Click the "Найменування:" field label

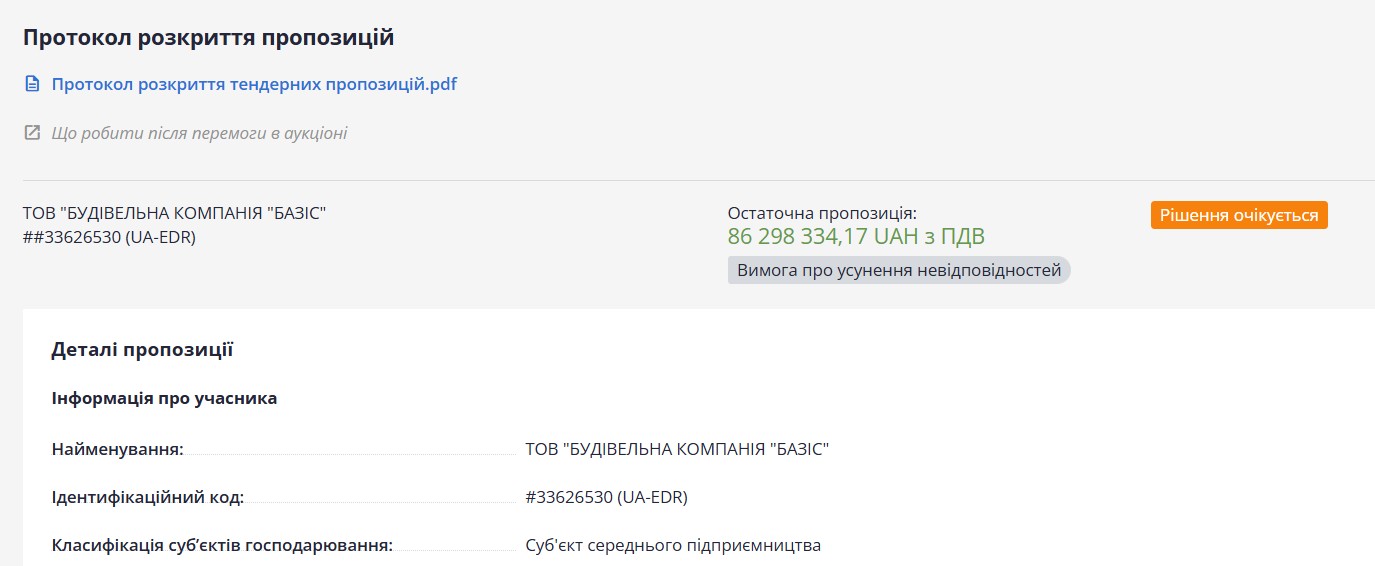coord(118,449)
